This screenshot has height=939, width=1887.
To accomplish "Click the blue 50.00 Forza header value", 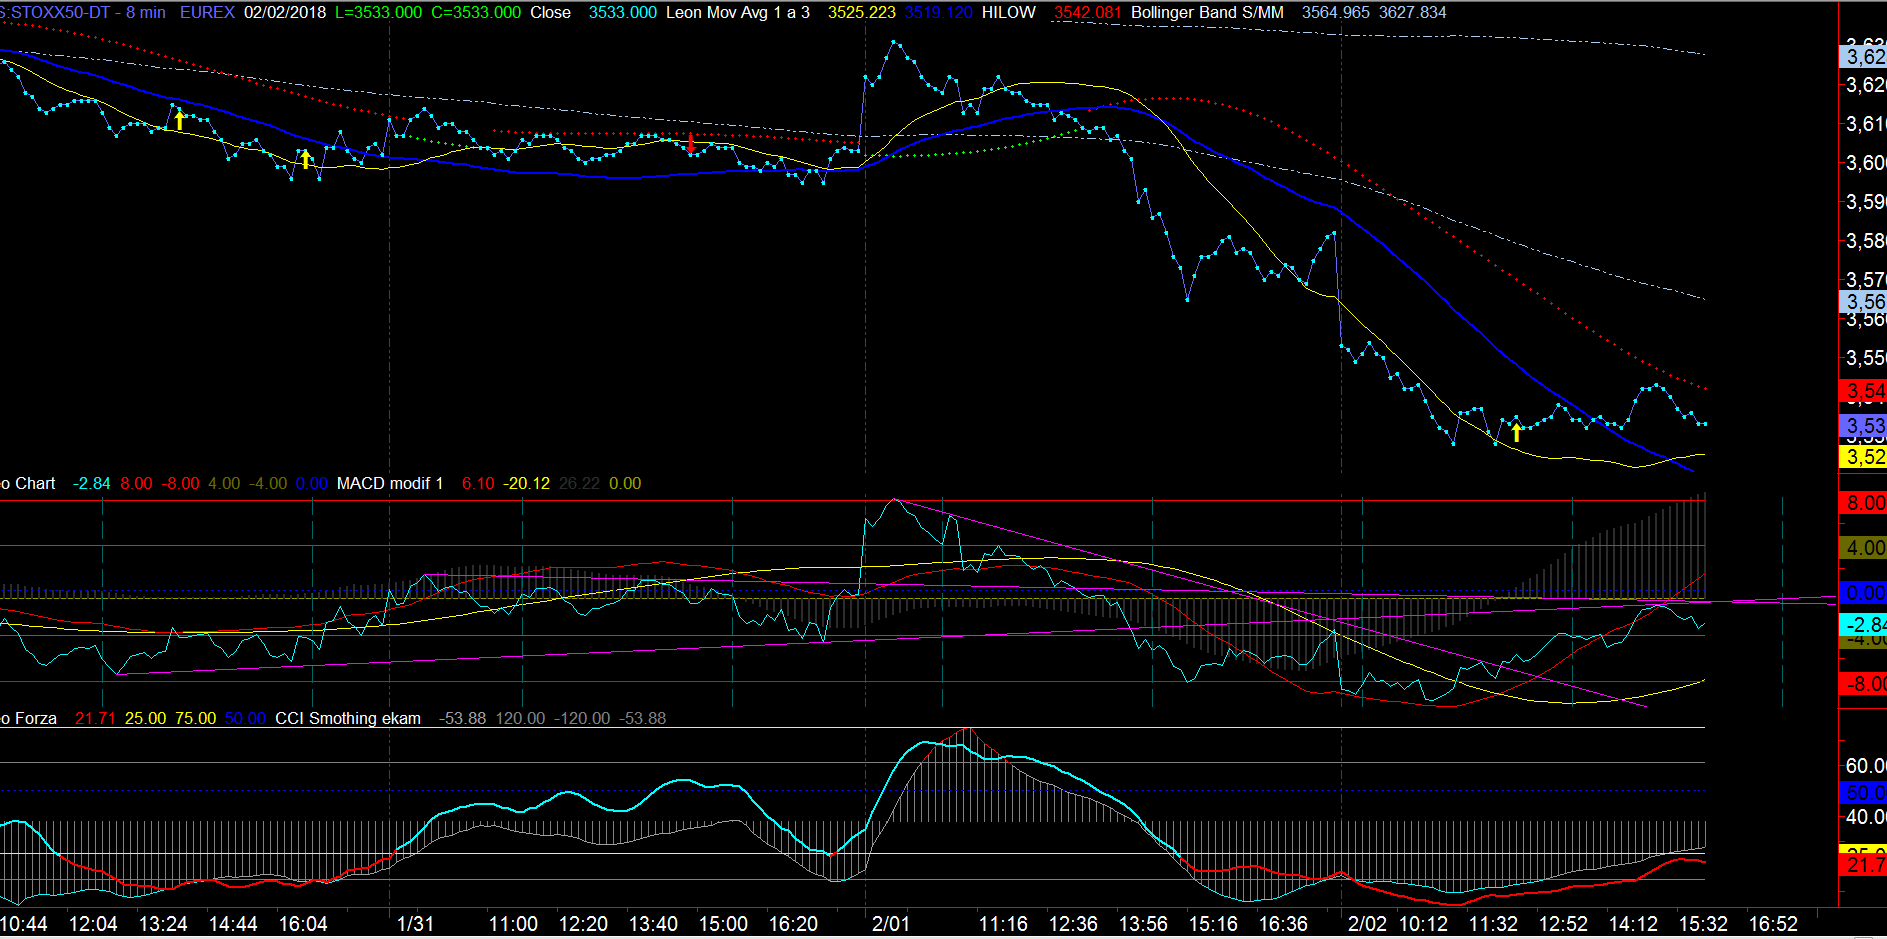I will 246,718.
